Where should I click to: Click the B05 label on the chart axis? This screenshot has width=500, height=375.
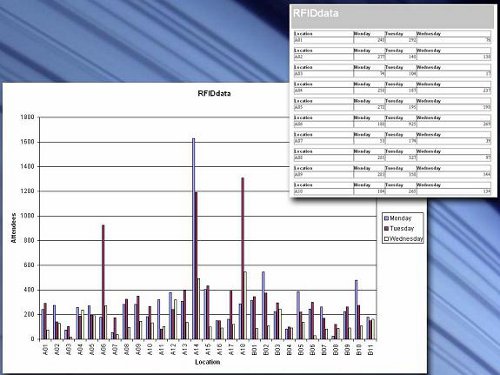coord(301,350)
